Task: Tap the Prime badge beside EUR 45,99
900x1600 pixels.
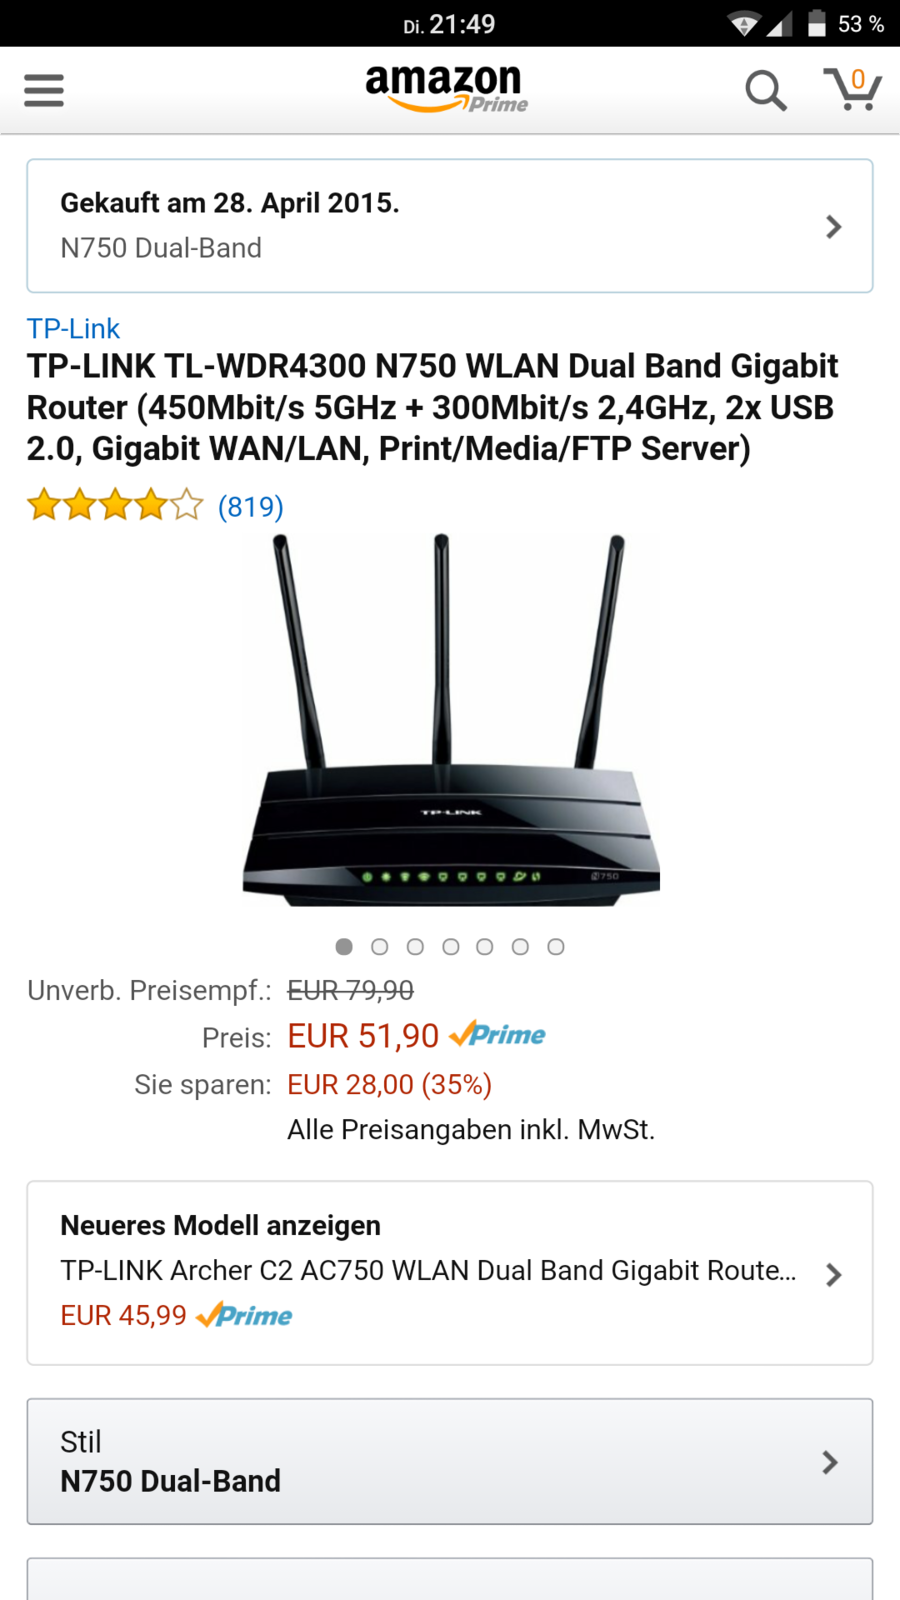Action: coord(244,1315)
